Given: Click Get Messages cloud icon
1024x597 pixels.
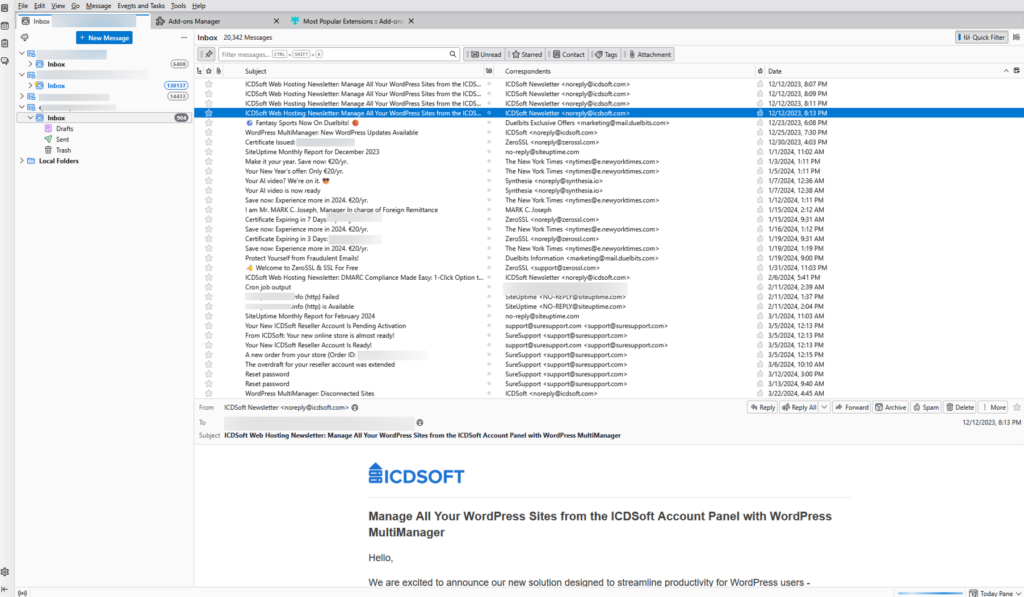Looking at the screenshot, I should (25, 38).
